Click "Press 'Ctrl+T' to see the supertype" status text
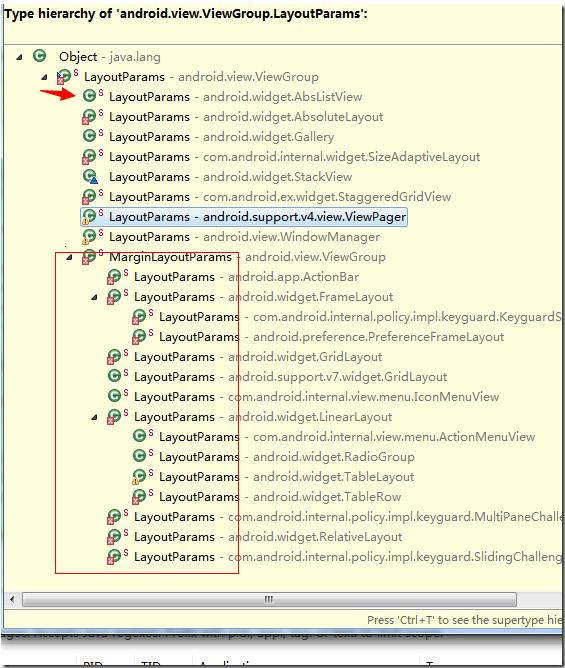The width and height of the screenshot is (565, 668). (464, 620)
